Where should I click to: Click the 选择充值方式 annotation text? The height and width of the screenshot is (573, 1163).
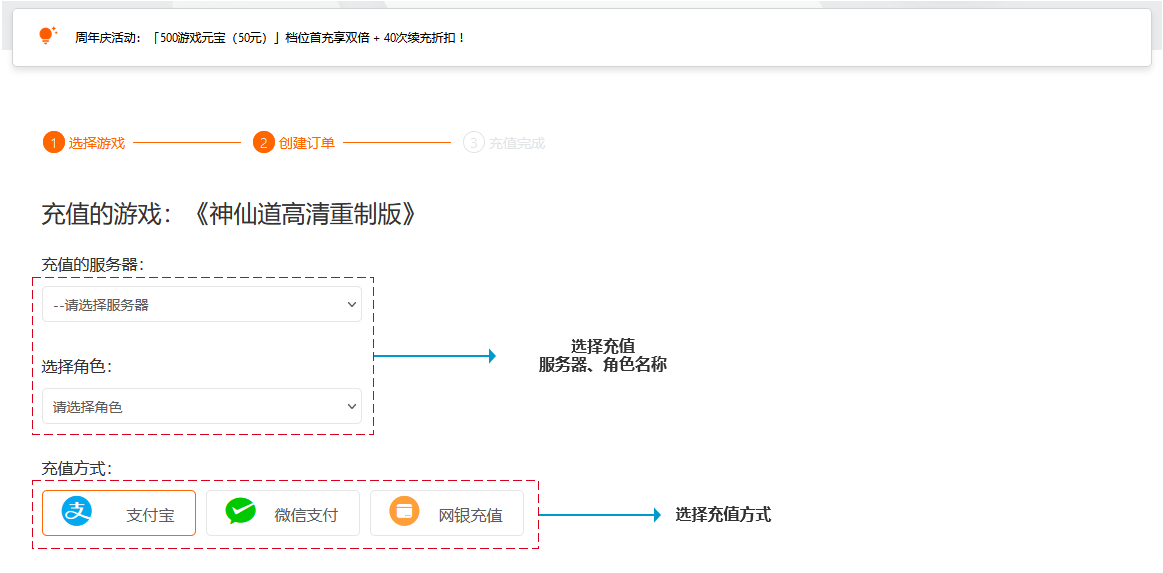pos(723,515)
